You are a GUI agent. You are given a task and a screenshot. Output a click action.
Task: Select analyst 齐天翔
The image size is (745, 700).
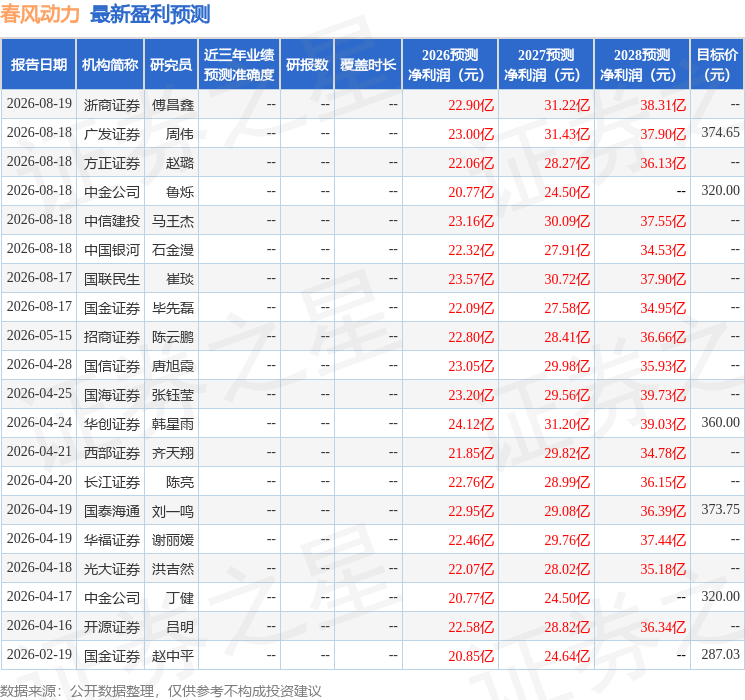pyautogui.click(x=172, y=453)
